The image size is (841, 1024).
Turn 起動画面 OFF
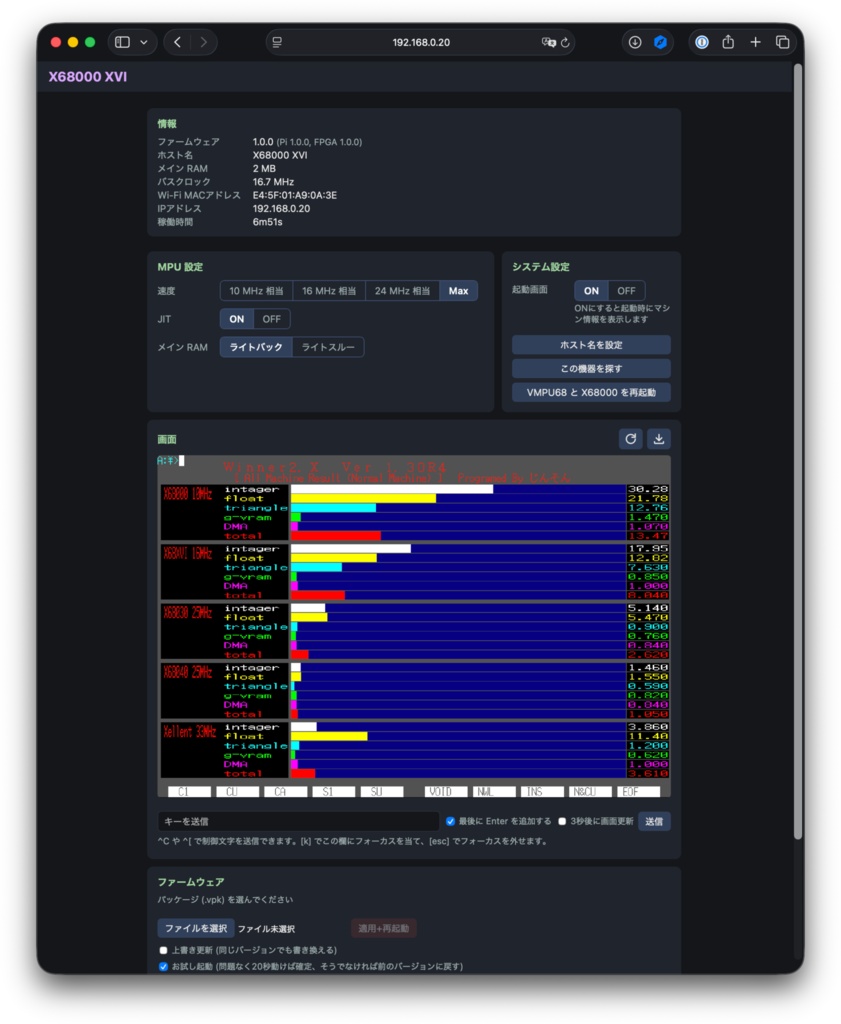[x=626, y=291]
